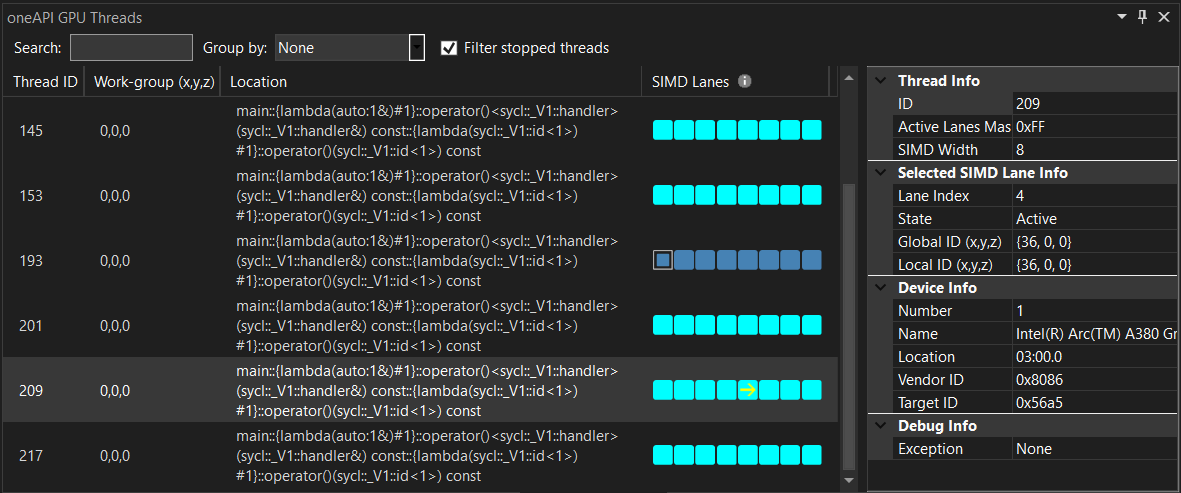This screenshot has width=1181, height=493.
Task: Click the Search input field
Action: point(131,48)
